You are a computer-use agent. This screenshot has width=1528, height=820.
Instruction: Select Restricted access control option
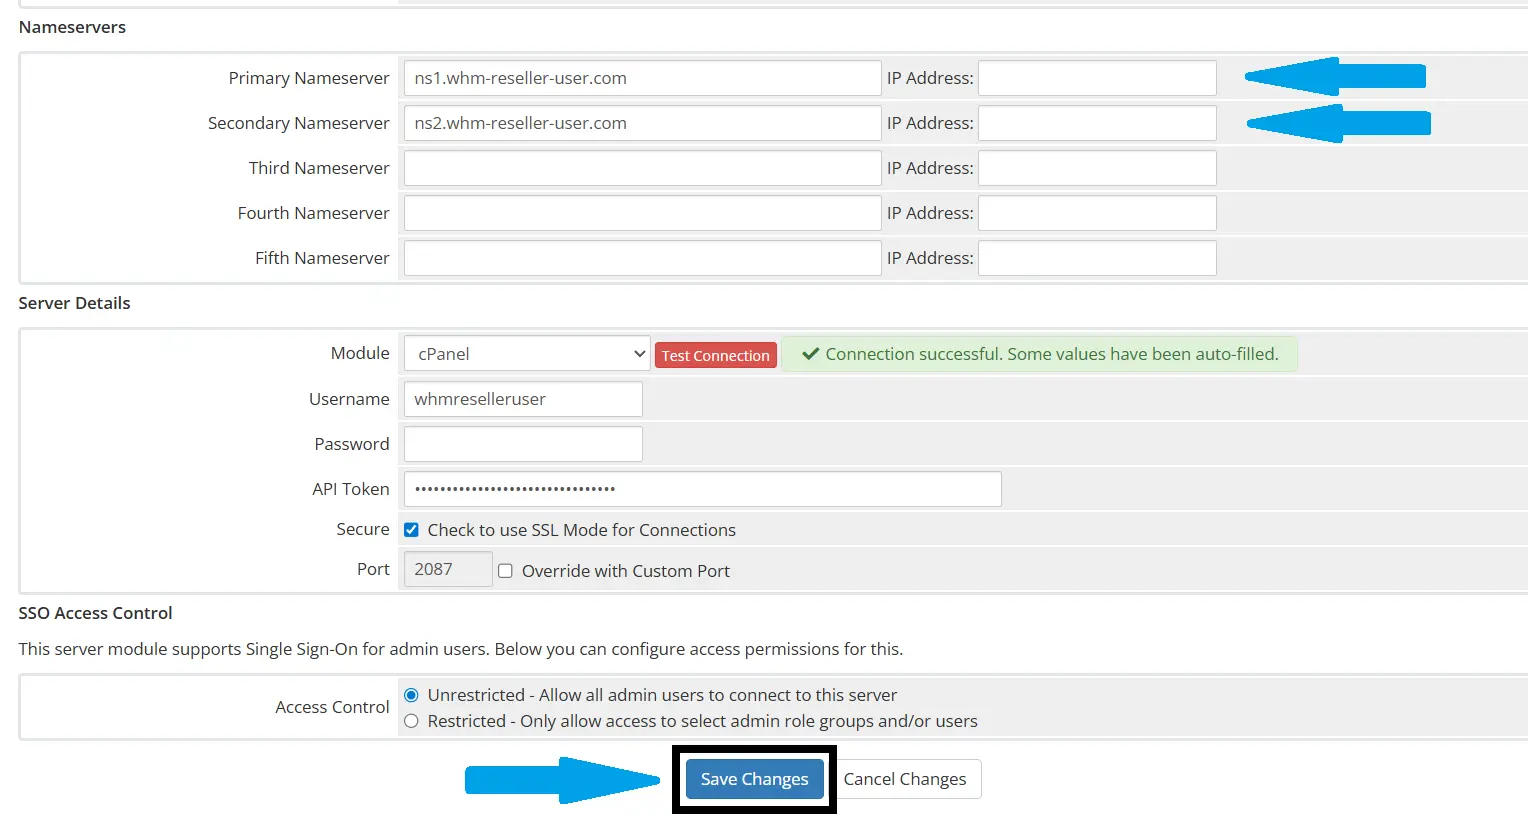[x=411, y=721]
